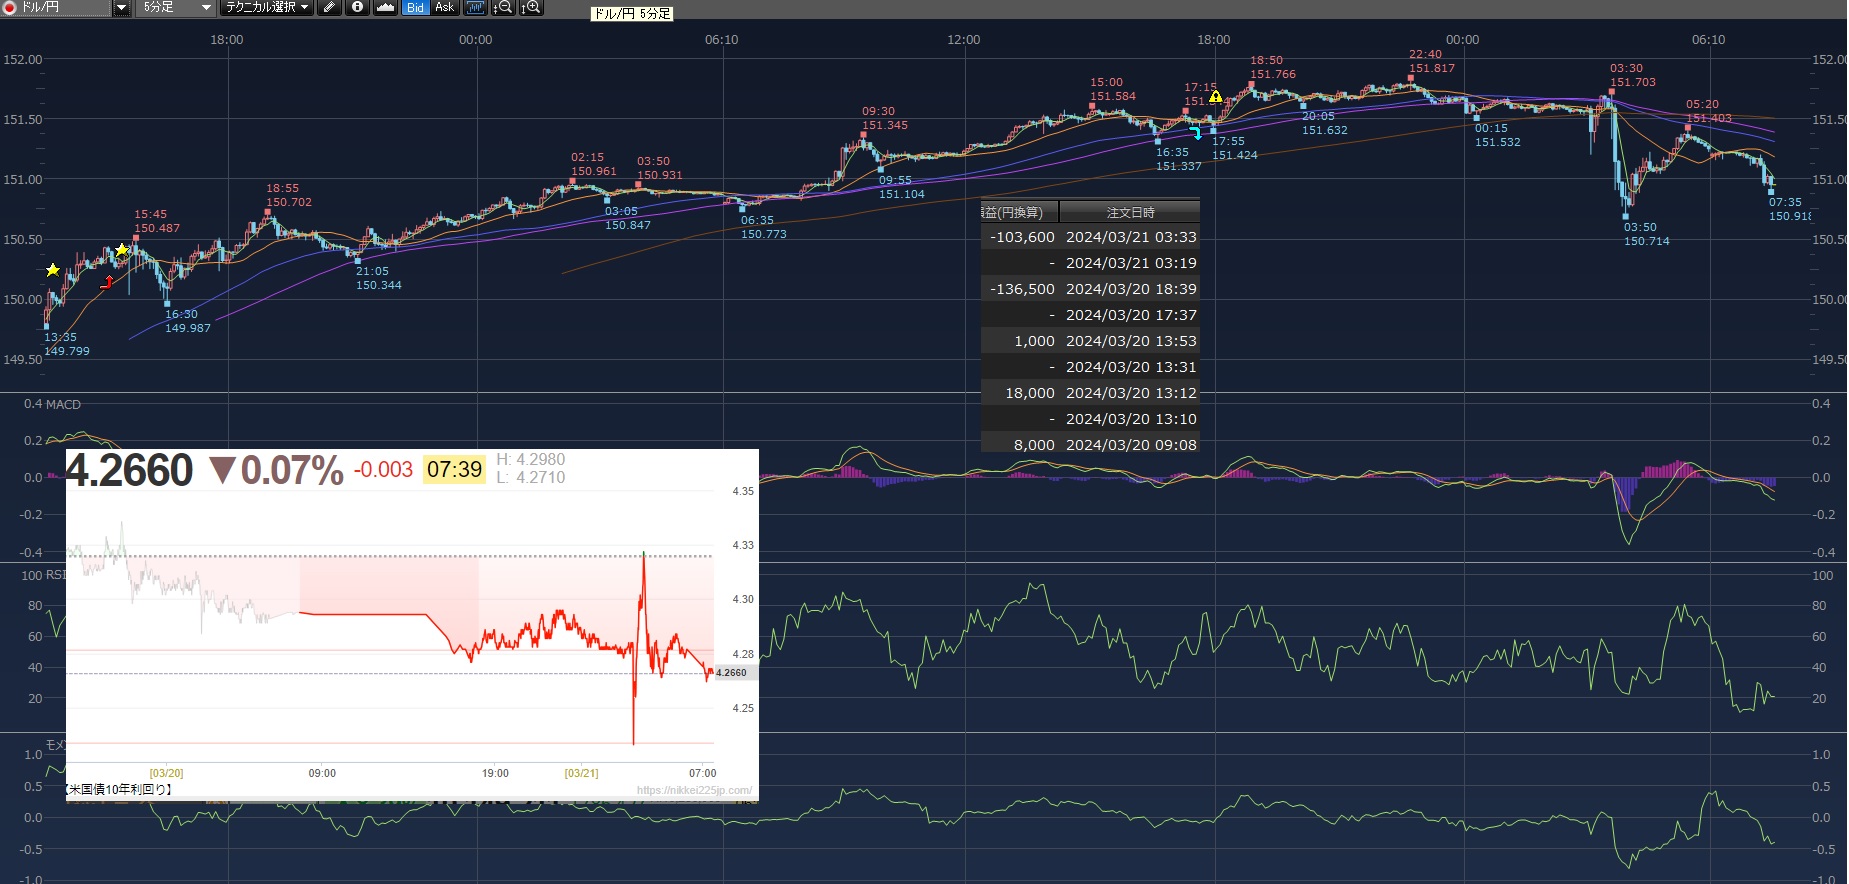The image size is (1849, 884).
Task: Select the 2024/03/20 18:39 order row
Action: click(x=1090, y=289)
